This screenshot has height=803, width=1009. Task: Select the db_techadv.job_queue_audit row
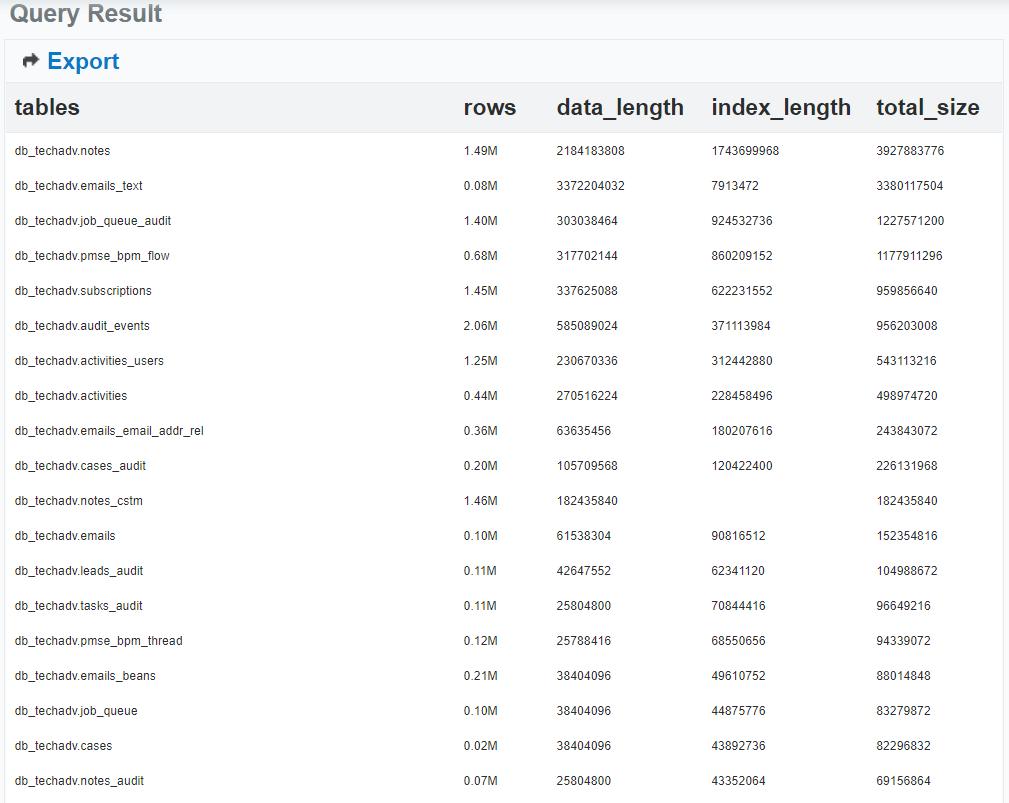pos(92,221)
